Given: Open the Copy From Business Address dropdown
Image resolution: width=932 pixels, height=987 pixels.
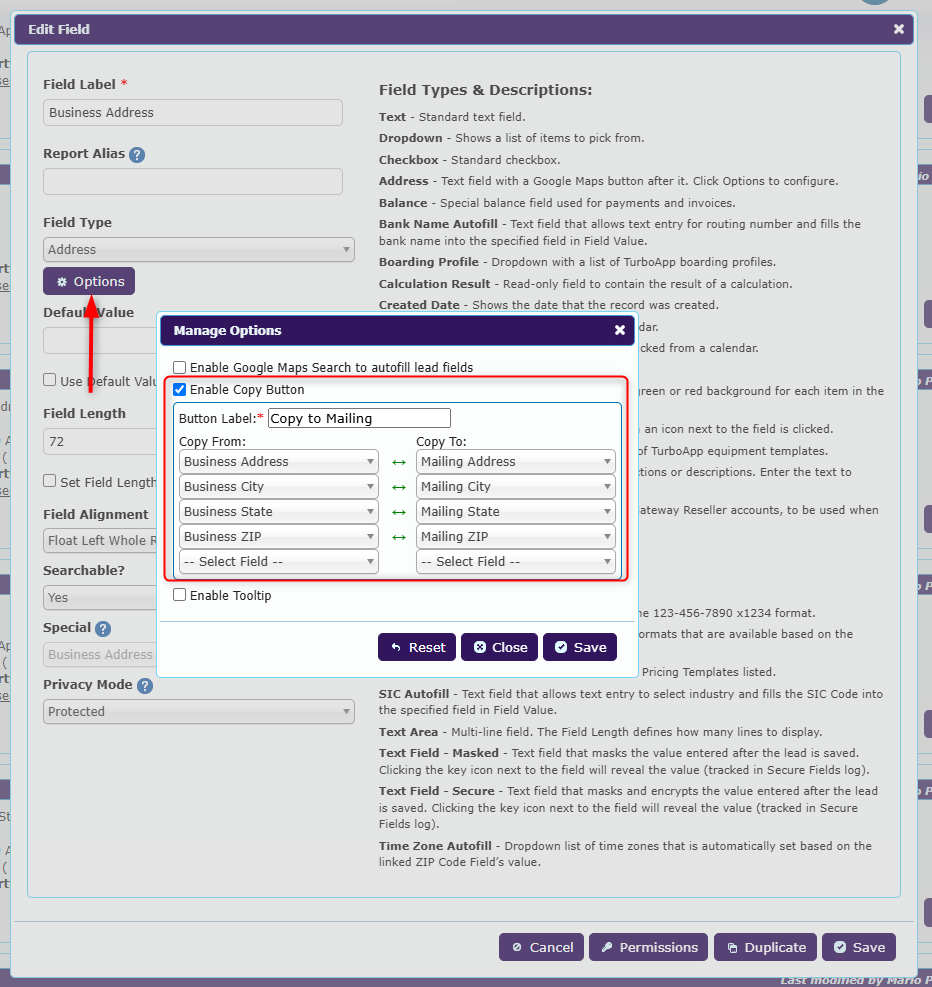Looking at the screenshot, I should (279, 461).
